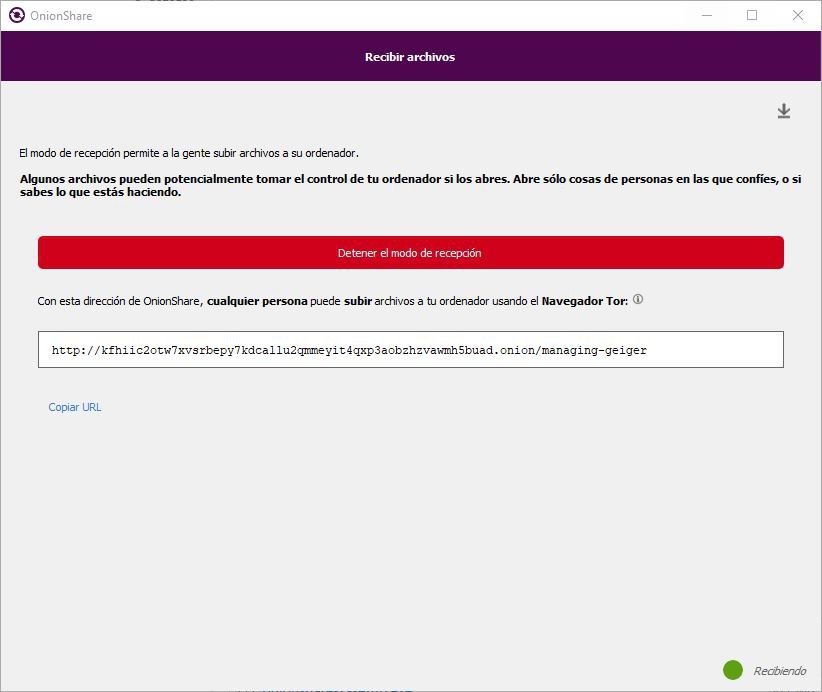Select the onion address URL field
This screenshot has height=692, width=822.
(410, 350)
